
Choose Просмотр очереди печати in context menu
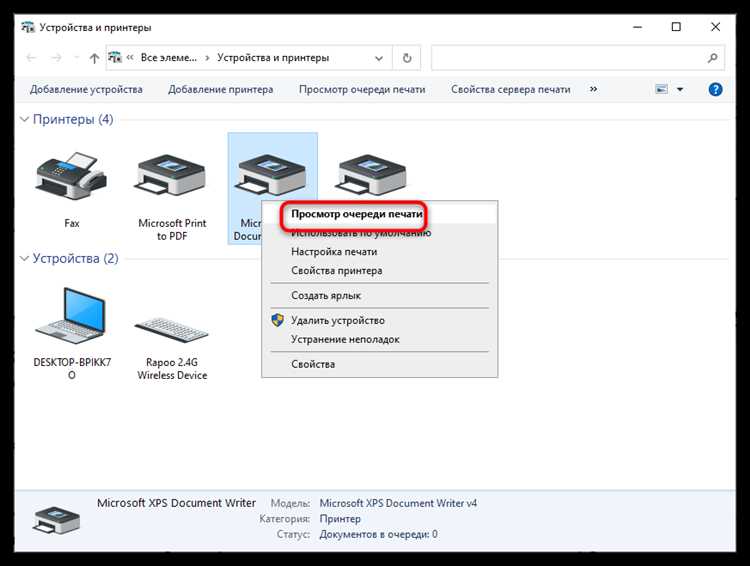[357, 214]
